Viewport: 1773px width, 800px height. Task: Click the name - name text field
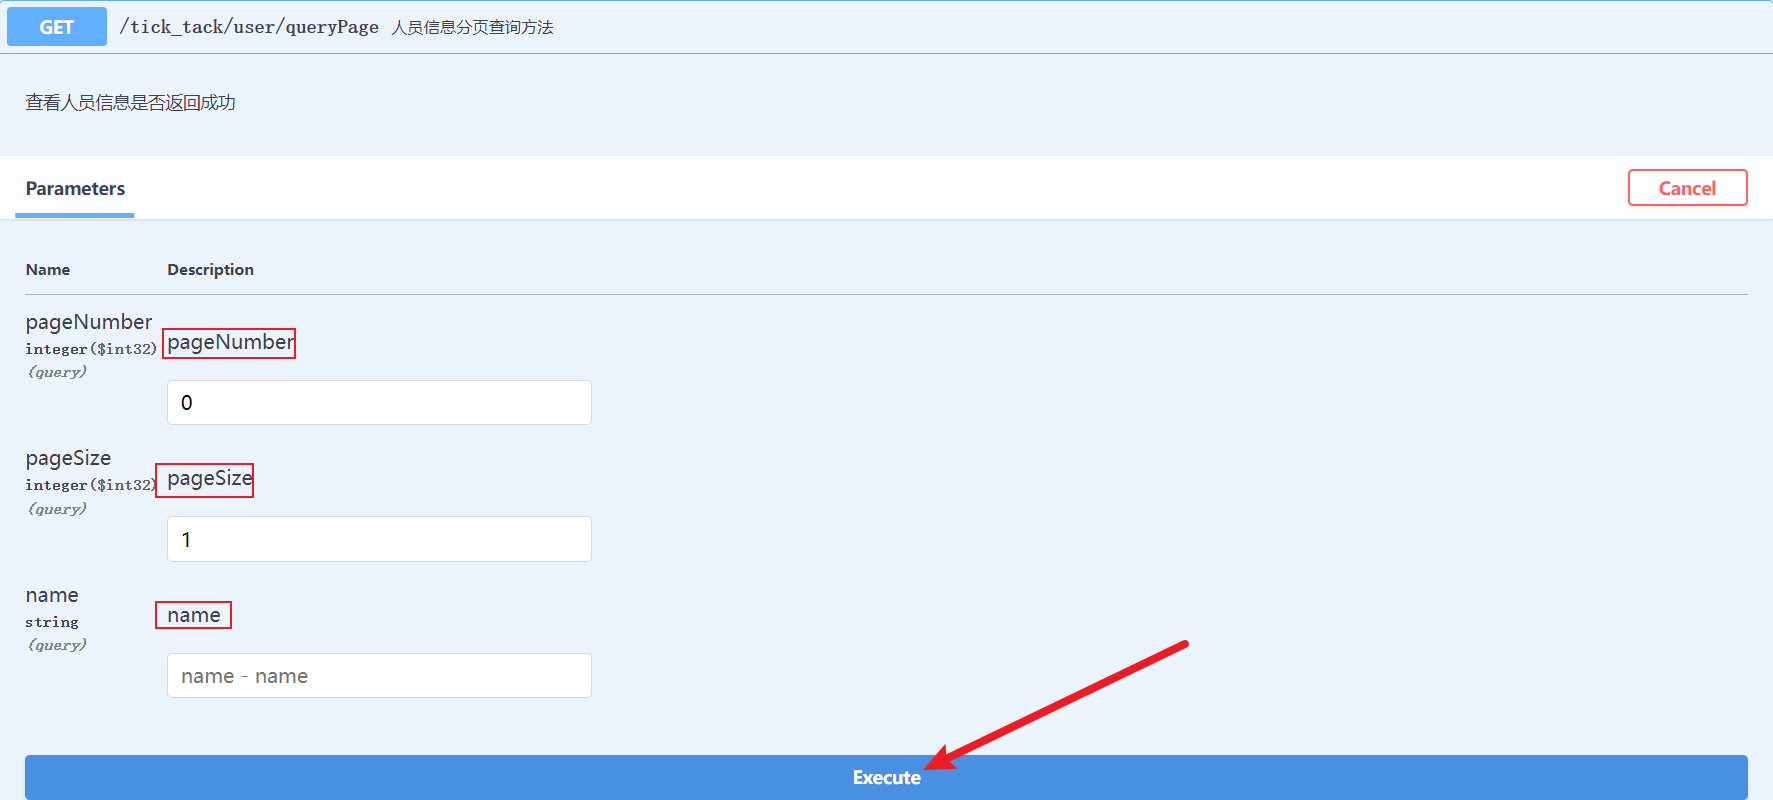click(x=379, y=676)
